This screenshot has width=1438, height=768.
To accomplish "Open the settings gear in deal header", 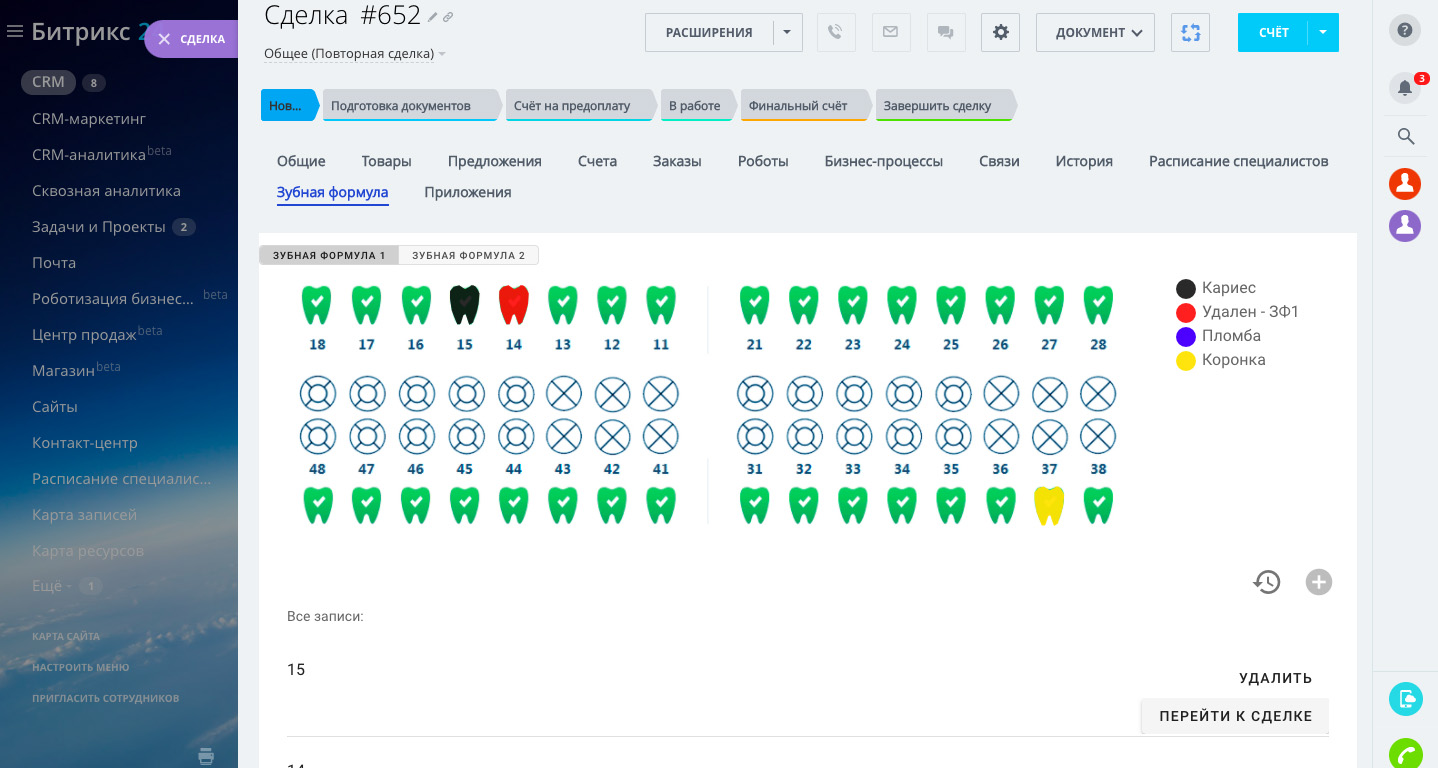I will point(1000,32).
